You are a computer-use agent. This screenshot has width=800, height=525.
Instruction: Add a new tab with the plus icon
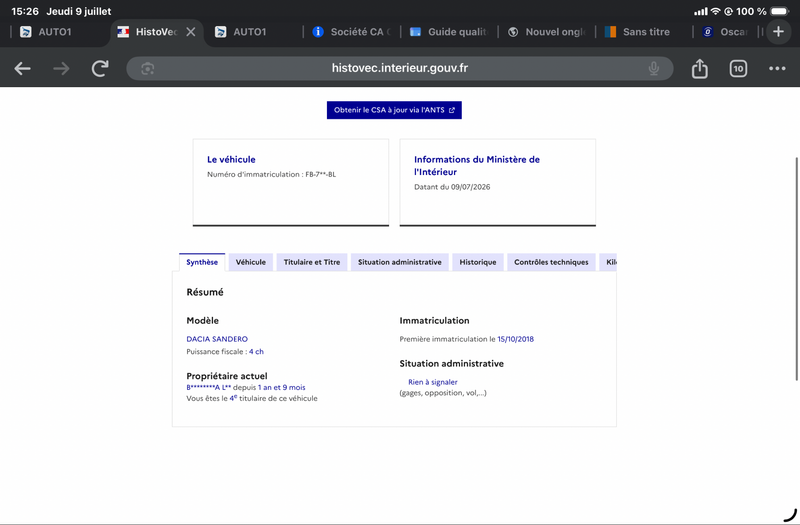[778, 32]
